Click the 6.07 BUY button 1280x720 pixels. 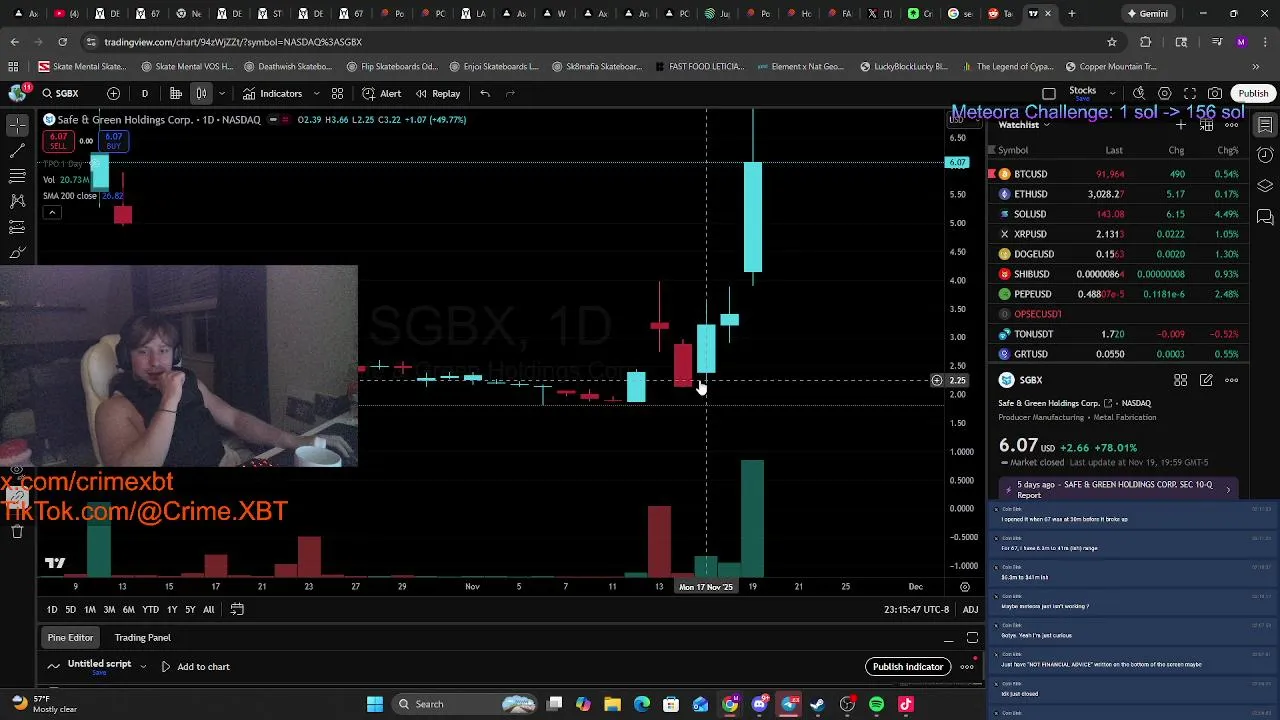(x=113, y=141)
